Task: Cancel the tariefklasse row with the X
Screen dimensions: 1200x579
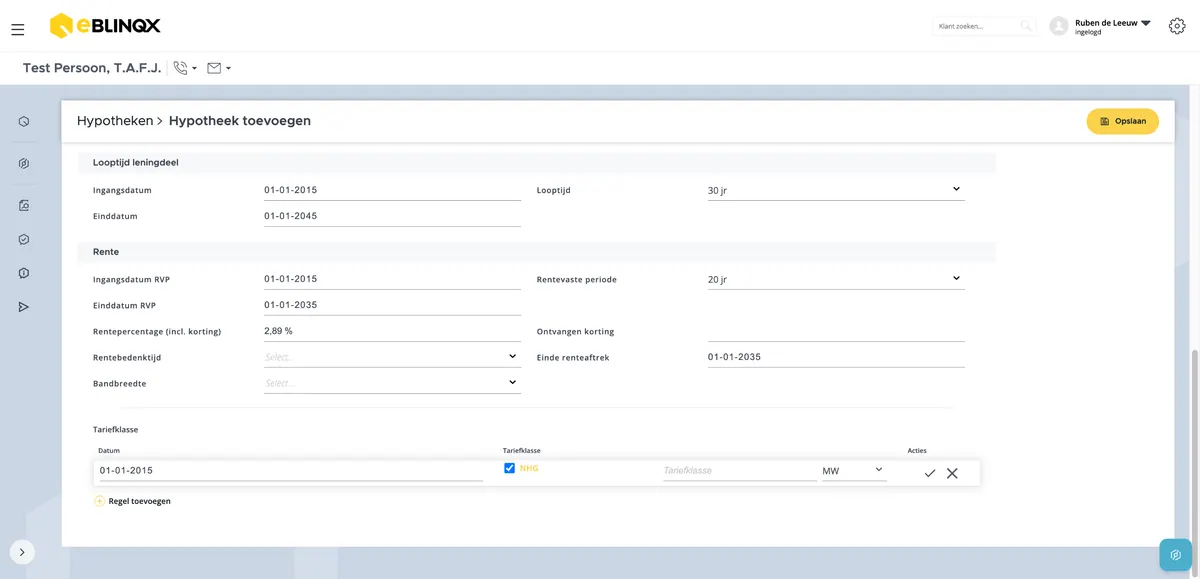Action: coord(952,473)
